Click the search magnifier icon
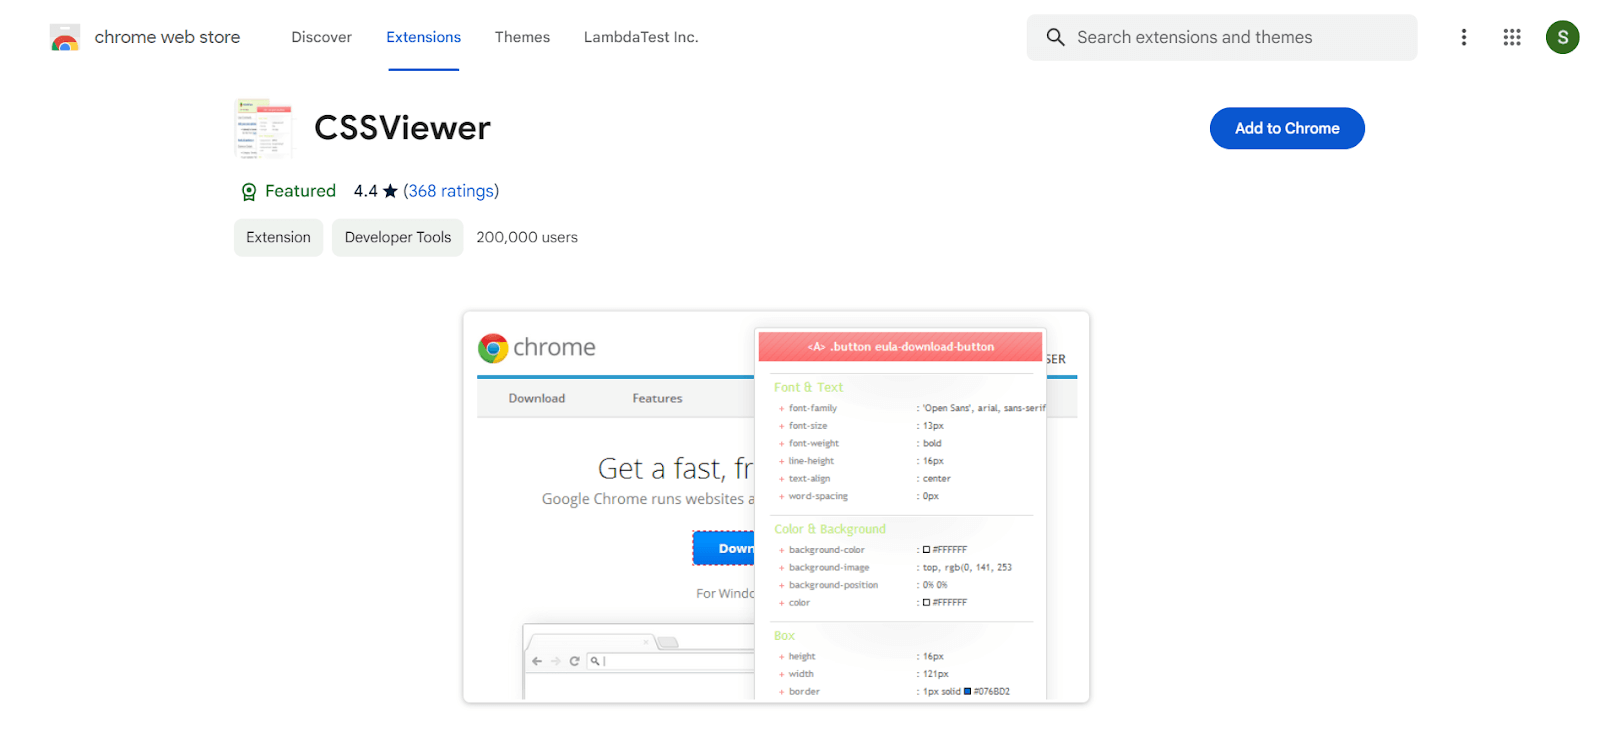The height and width of the screenshot is (732, 1600). click(1055, 37)
